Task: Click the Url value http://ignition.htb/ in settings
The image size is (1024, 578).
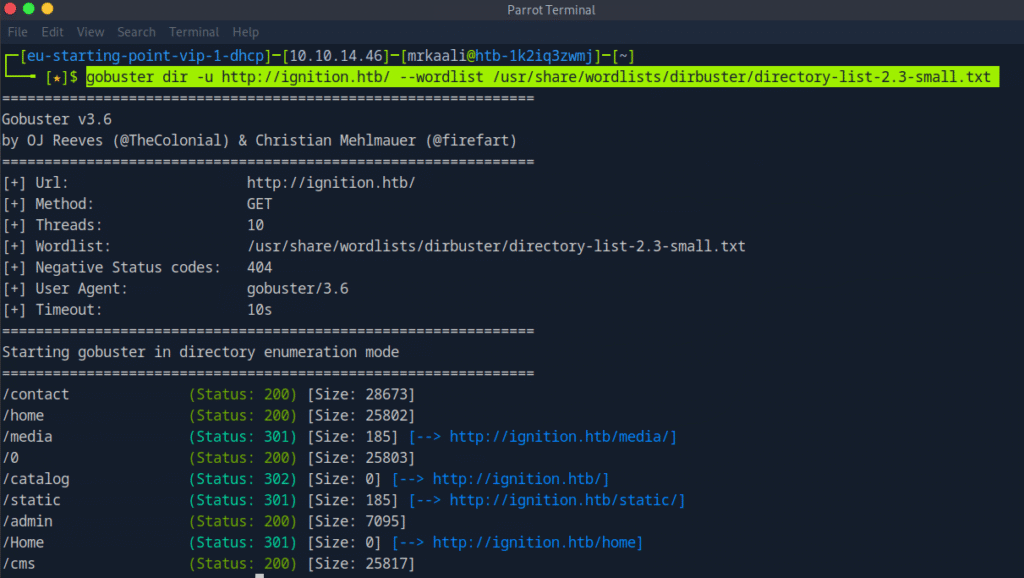Action: pyautogui.click(x=330, y=183)
